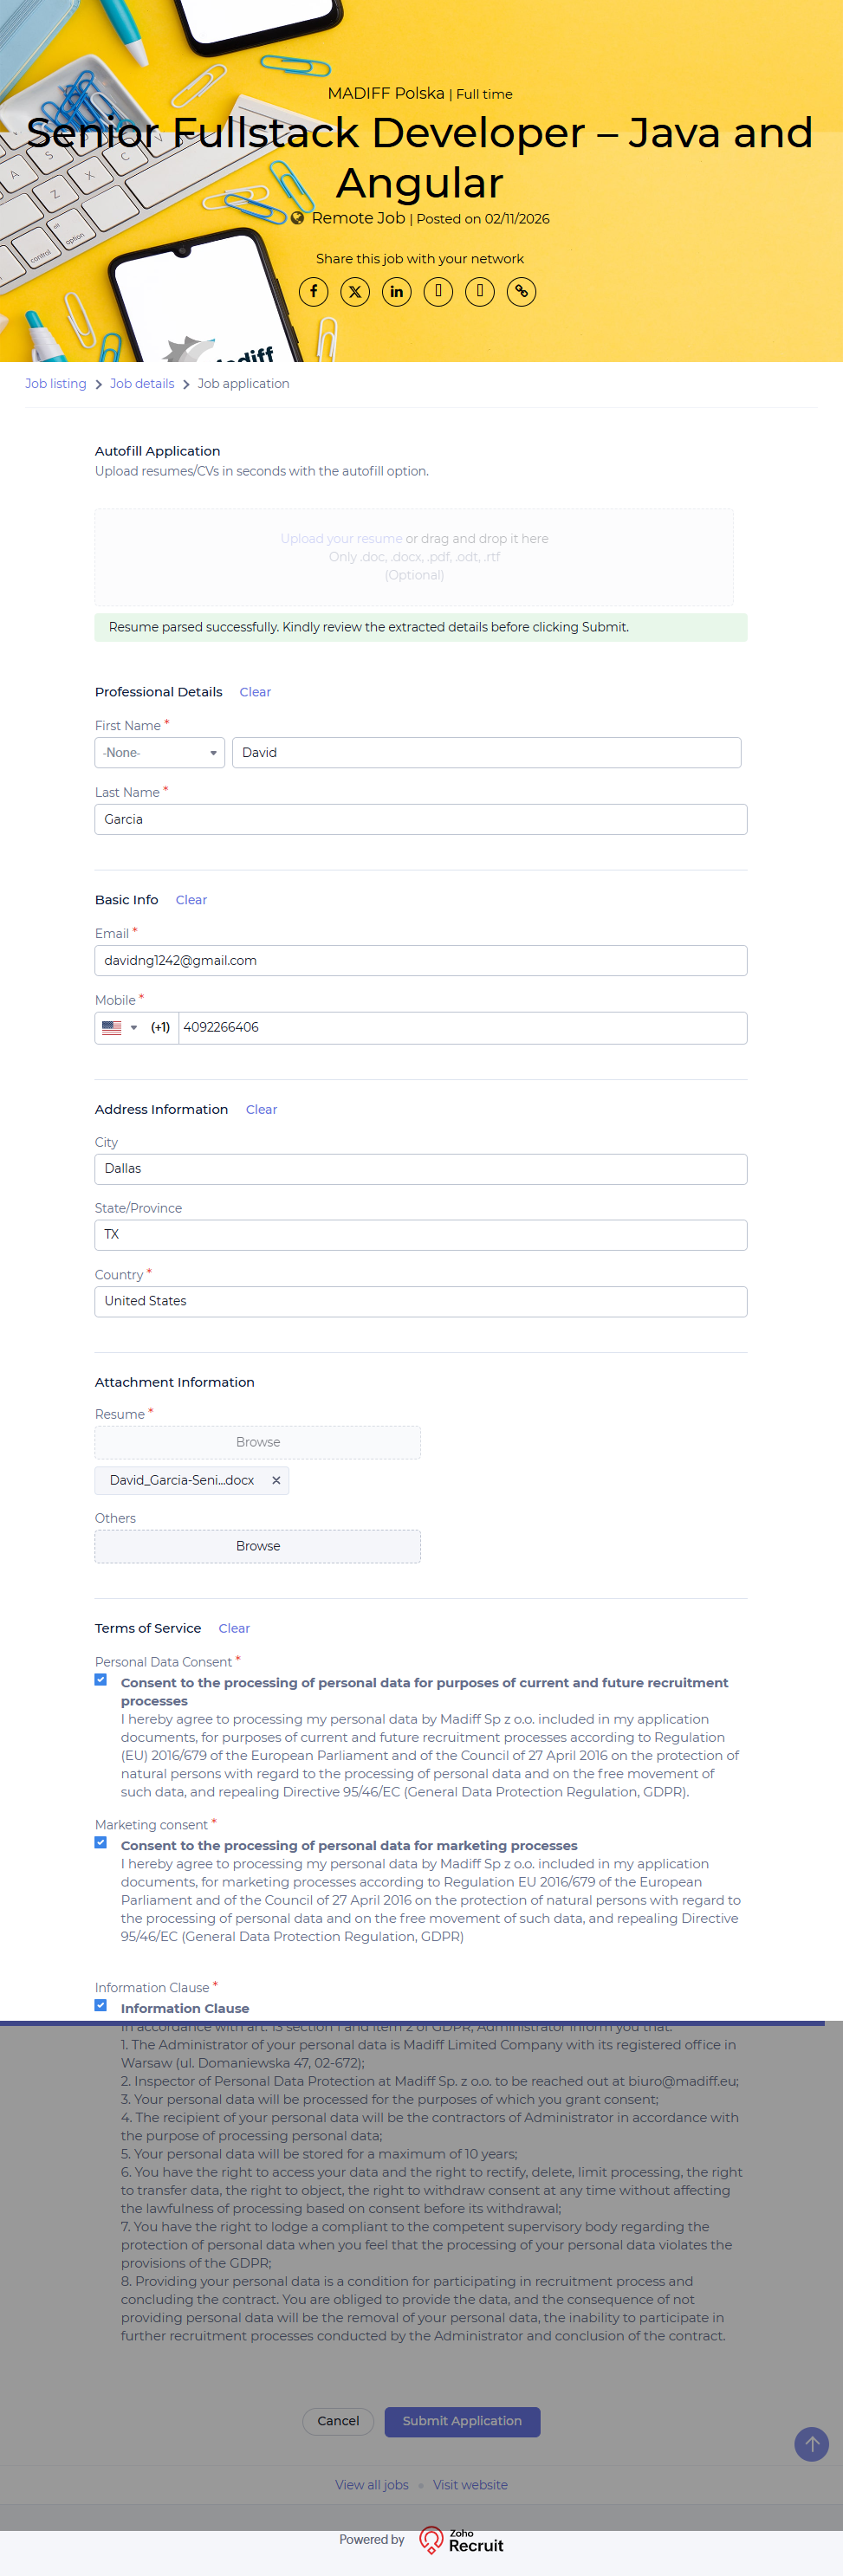Open the -None- salutation dropdown
Viewport: 843px width, 2576px height.
tap(159, 753)
